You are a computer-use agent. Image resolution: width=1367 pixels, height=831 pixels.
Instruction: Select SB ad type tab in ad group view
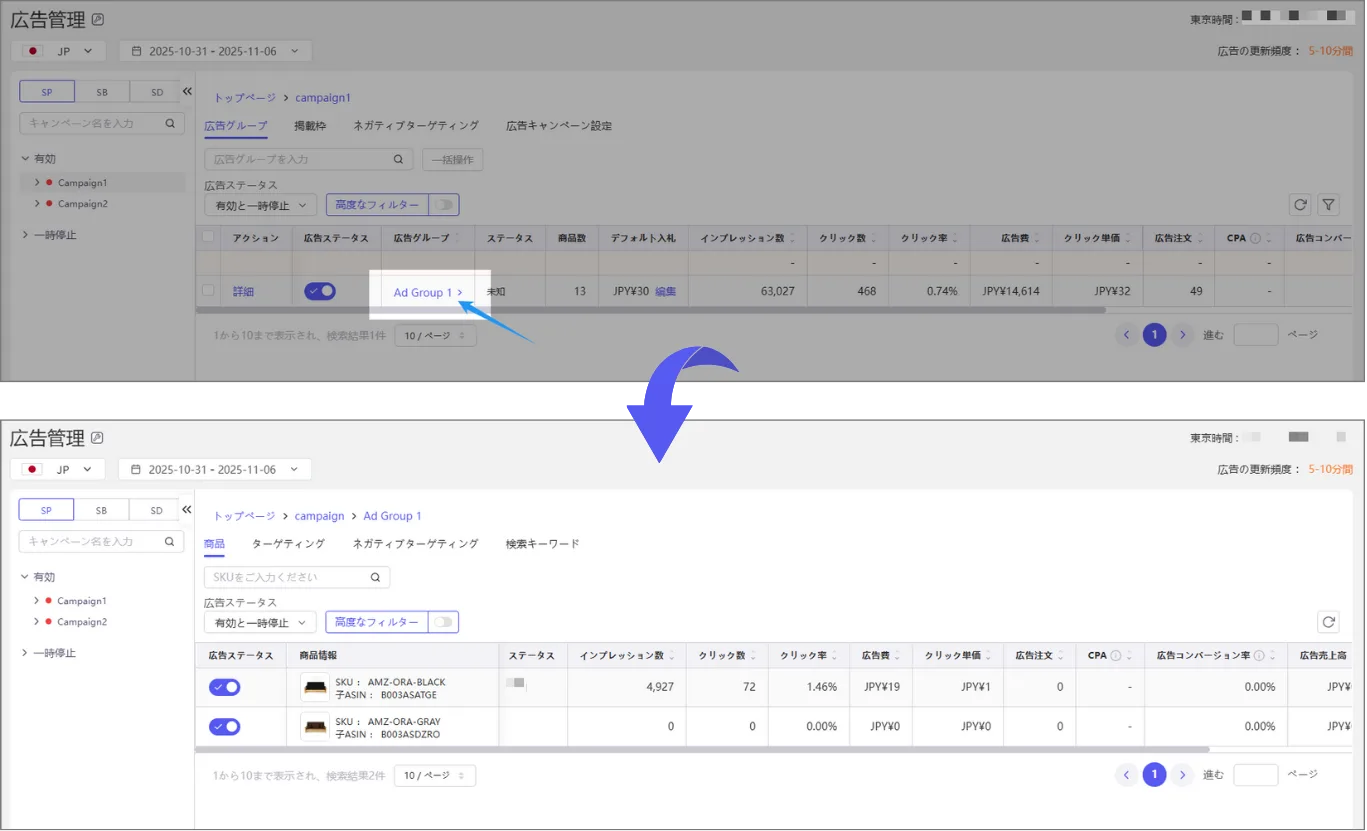(102, 91)
